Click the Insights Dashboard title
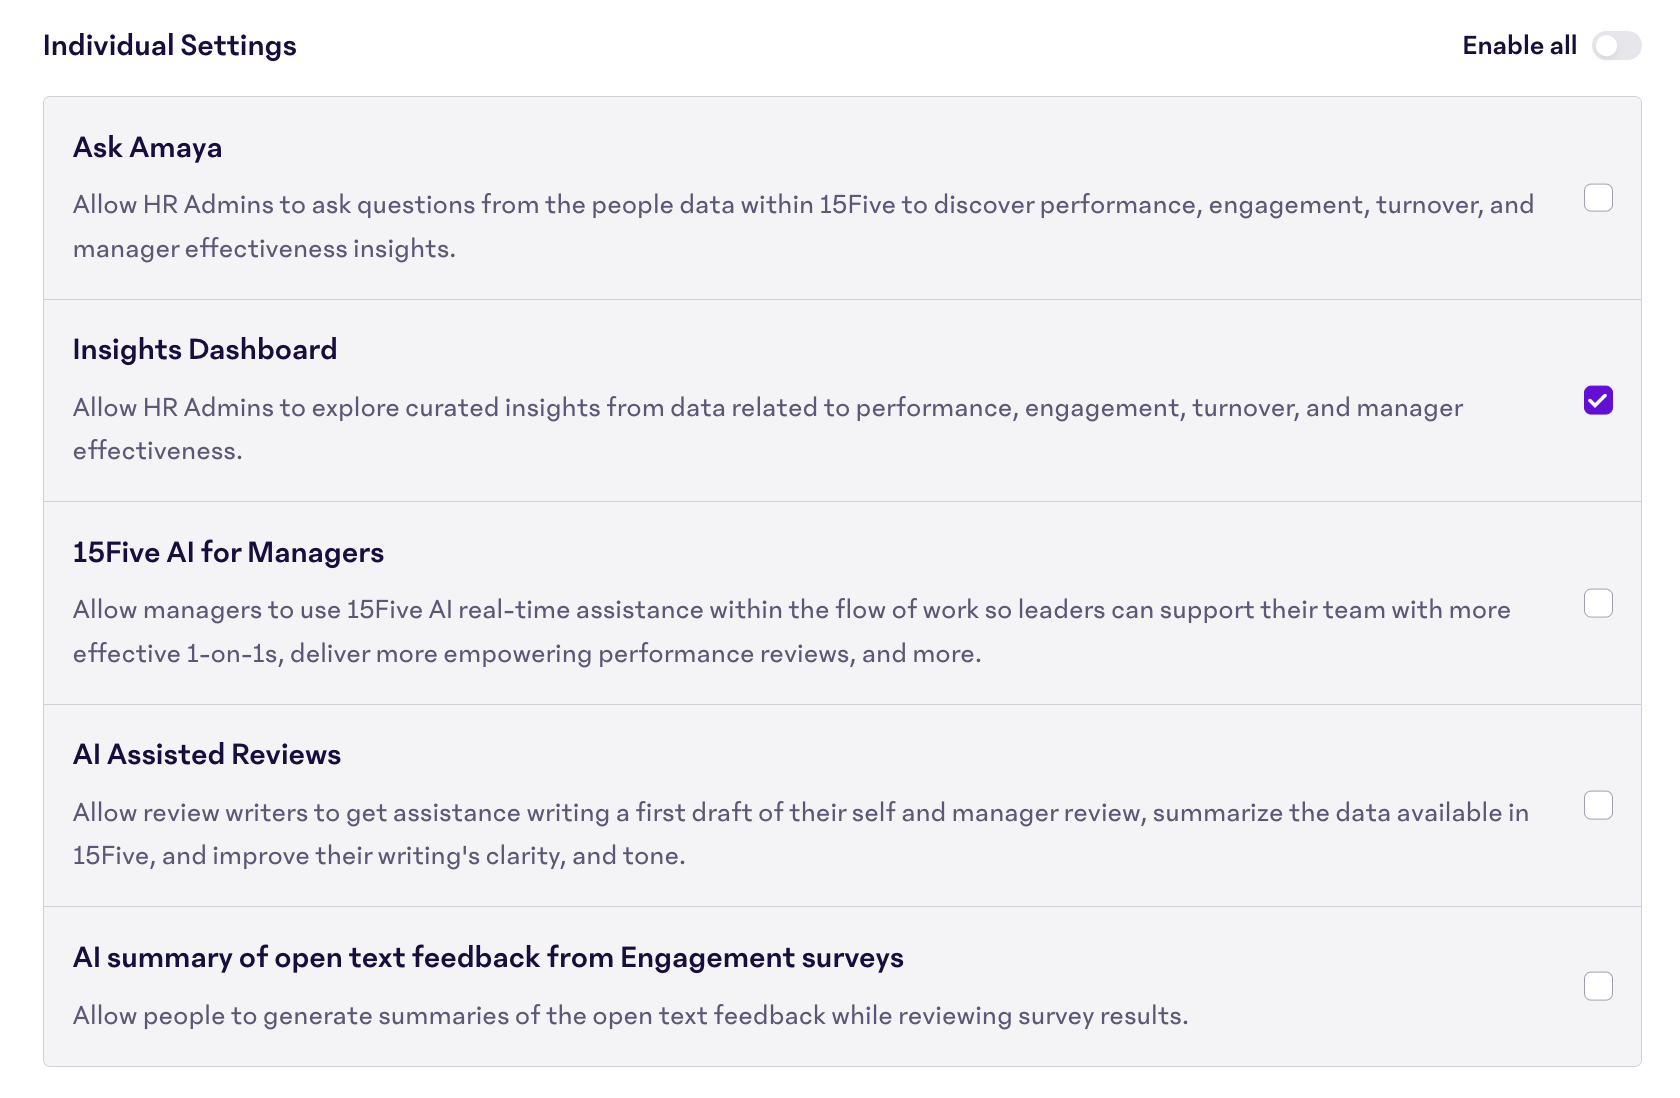Image resolution: width=1680 pixels, height=1098 pixels. [x=205, y=350]
